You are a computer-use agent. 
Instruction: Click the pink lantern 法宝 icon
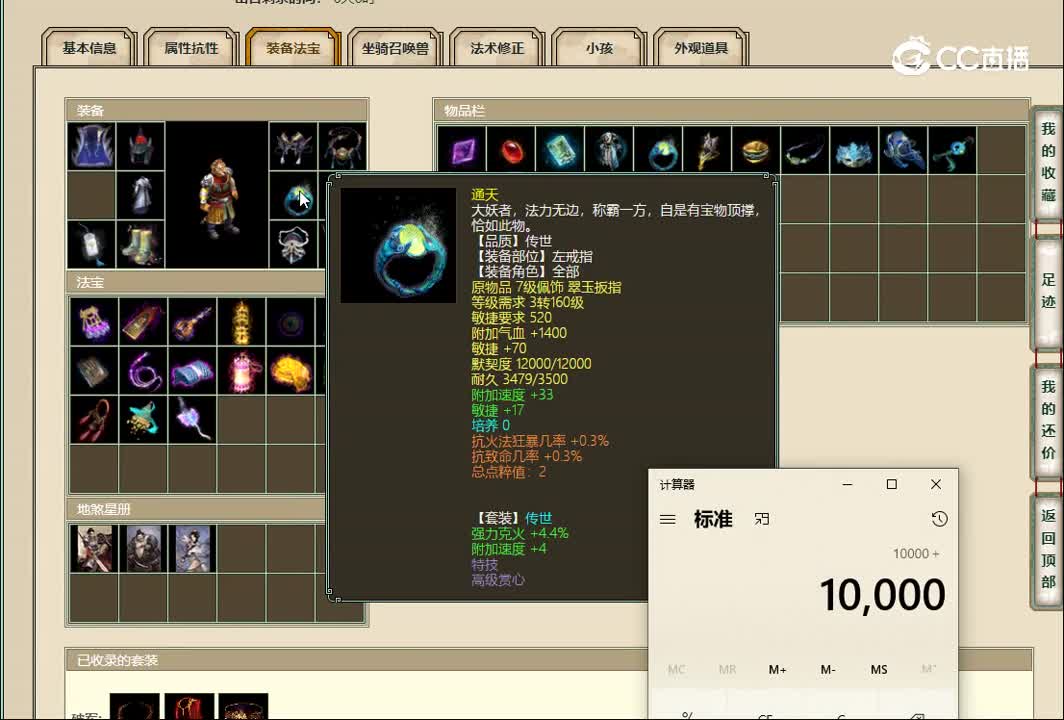pos(242,371)
